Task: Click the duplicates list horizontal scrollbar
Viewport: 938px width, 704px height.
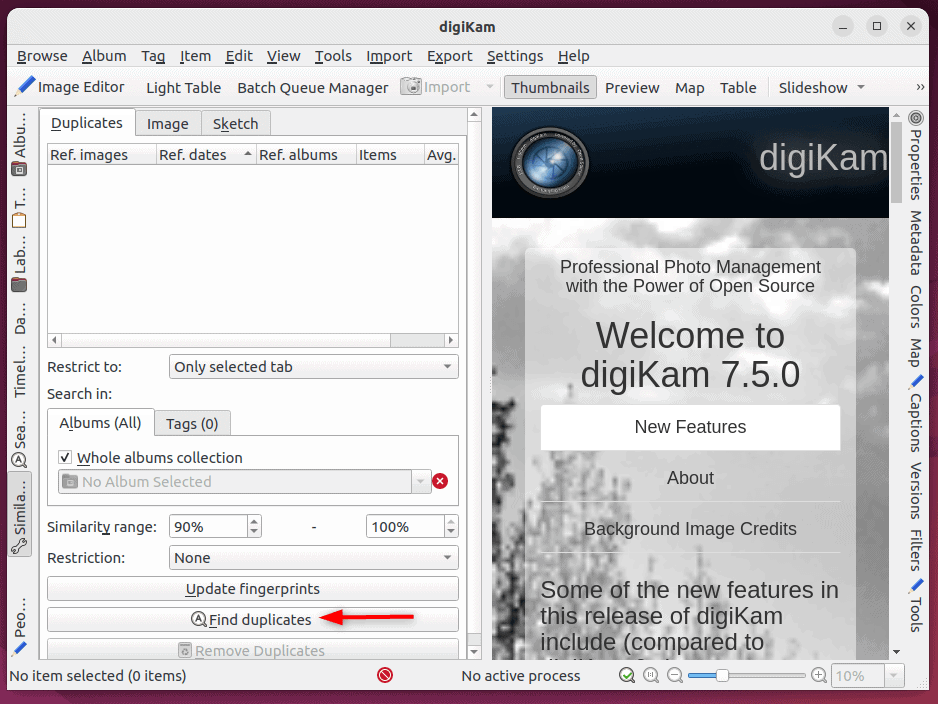Action: point(253,340)
